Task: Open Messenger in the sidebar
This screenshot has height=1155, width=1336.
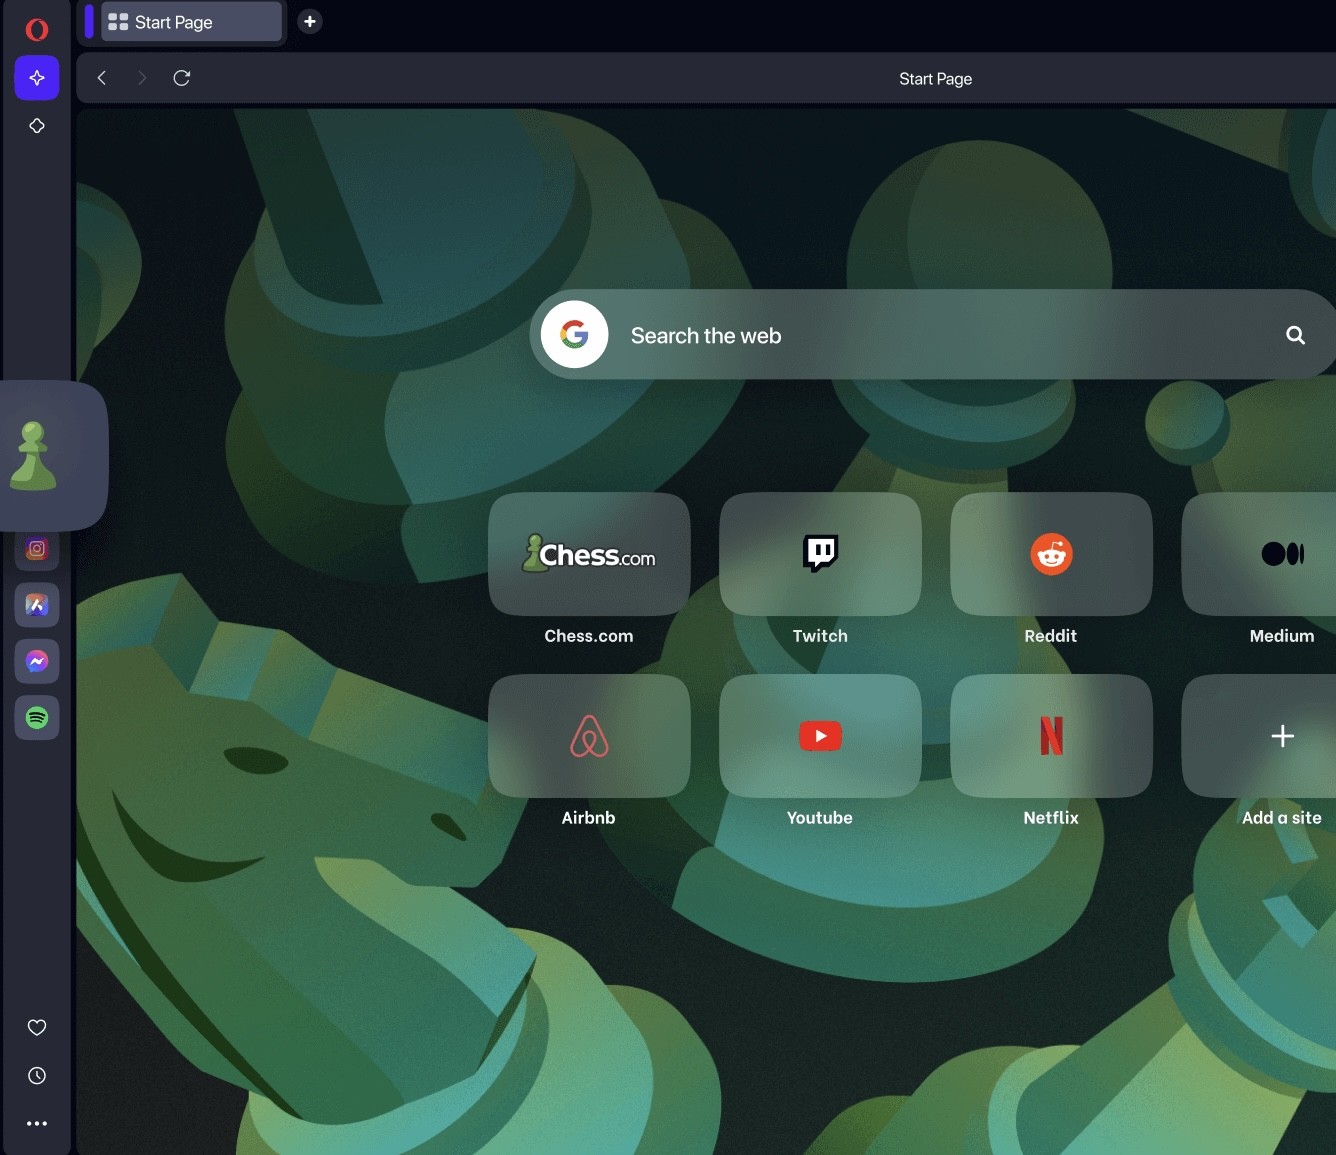Action: pos(37,661)
